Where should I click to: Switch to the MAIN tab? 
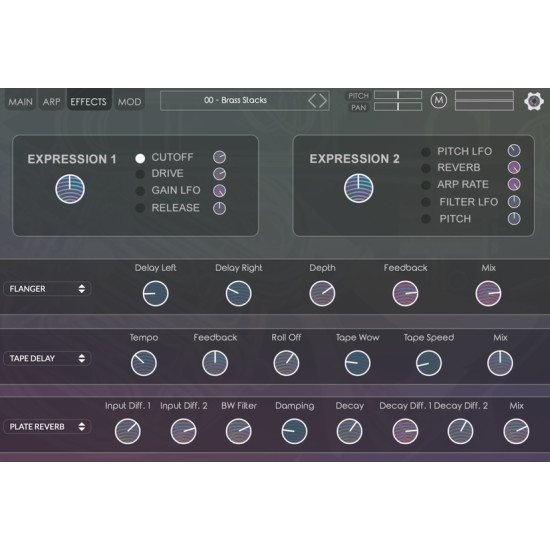20,102
